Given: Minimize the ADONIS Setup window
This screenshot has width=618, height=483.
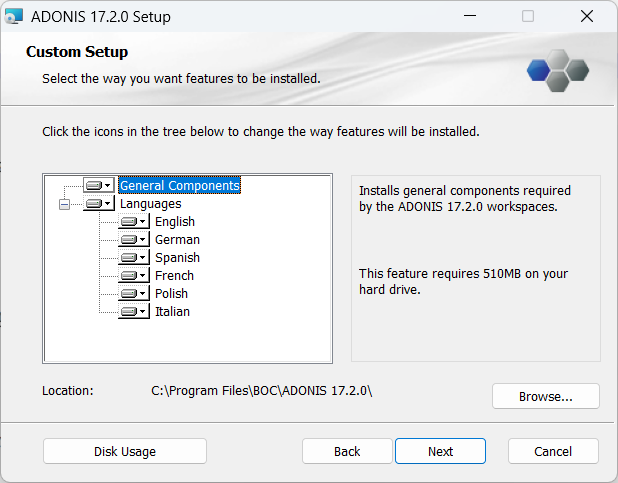Looking at the screenshot, I should [x=470, y=16].
